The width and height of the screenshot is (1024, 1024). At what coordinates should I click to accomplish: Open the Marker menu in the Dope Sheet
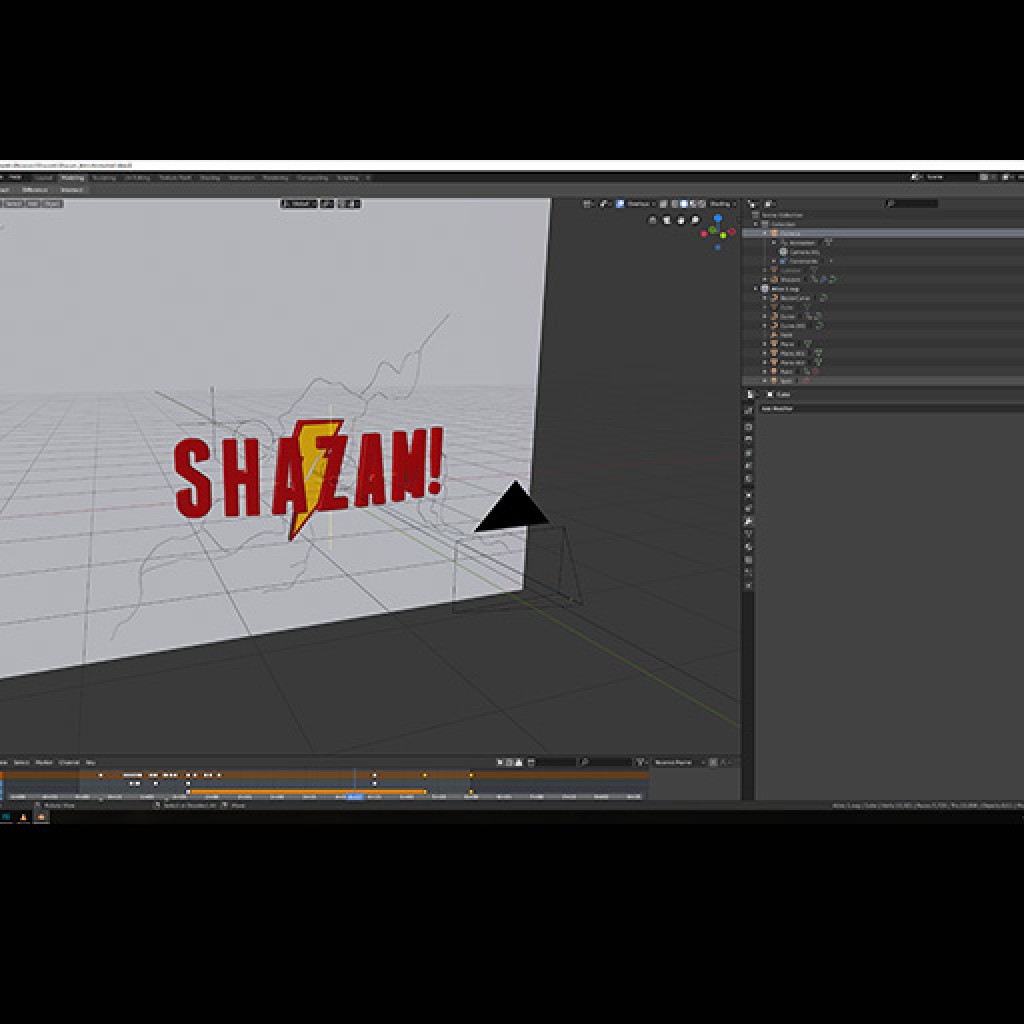(x=46, y=762)
